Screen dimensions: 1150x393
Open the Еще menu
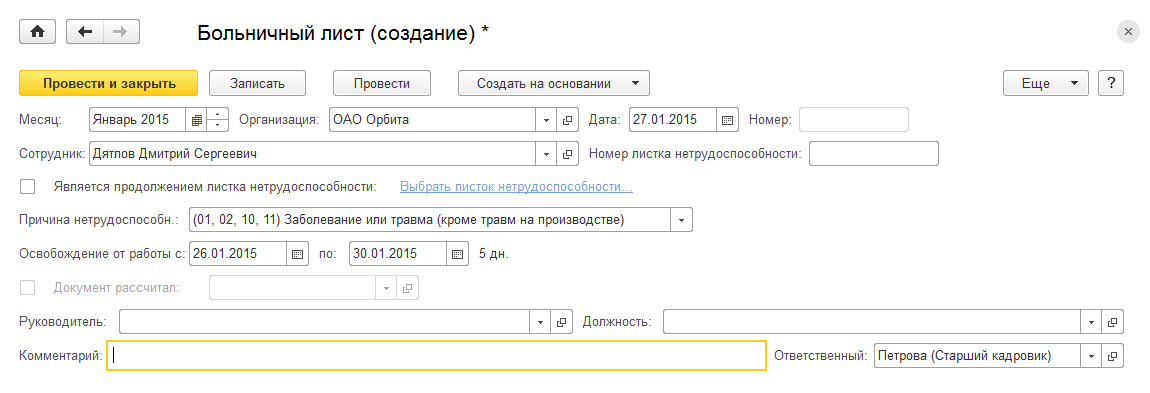pyautogui.click(x=1045, y=83)
